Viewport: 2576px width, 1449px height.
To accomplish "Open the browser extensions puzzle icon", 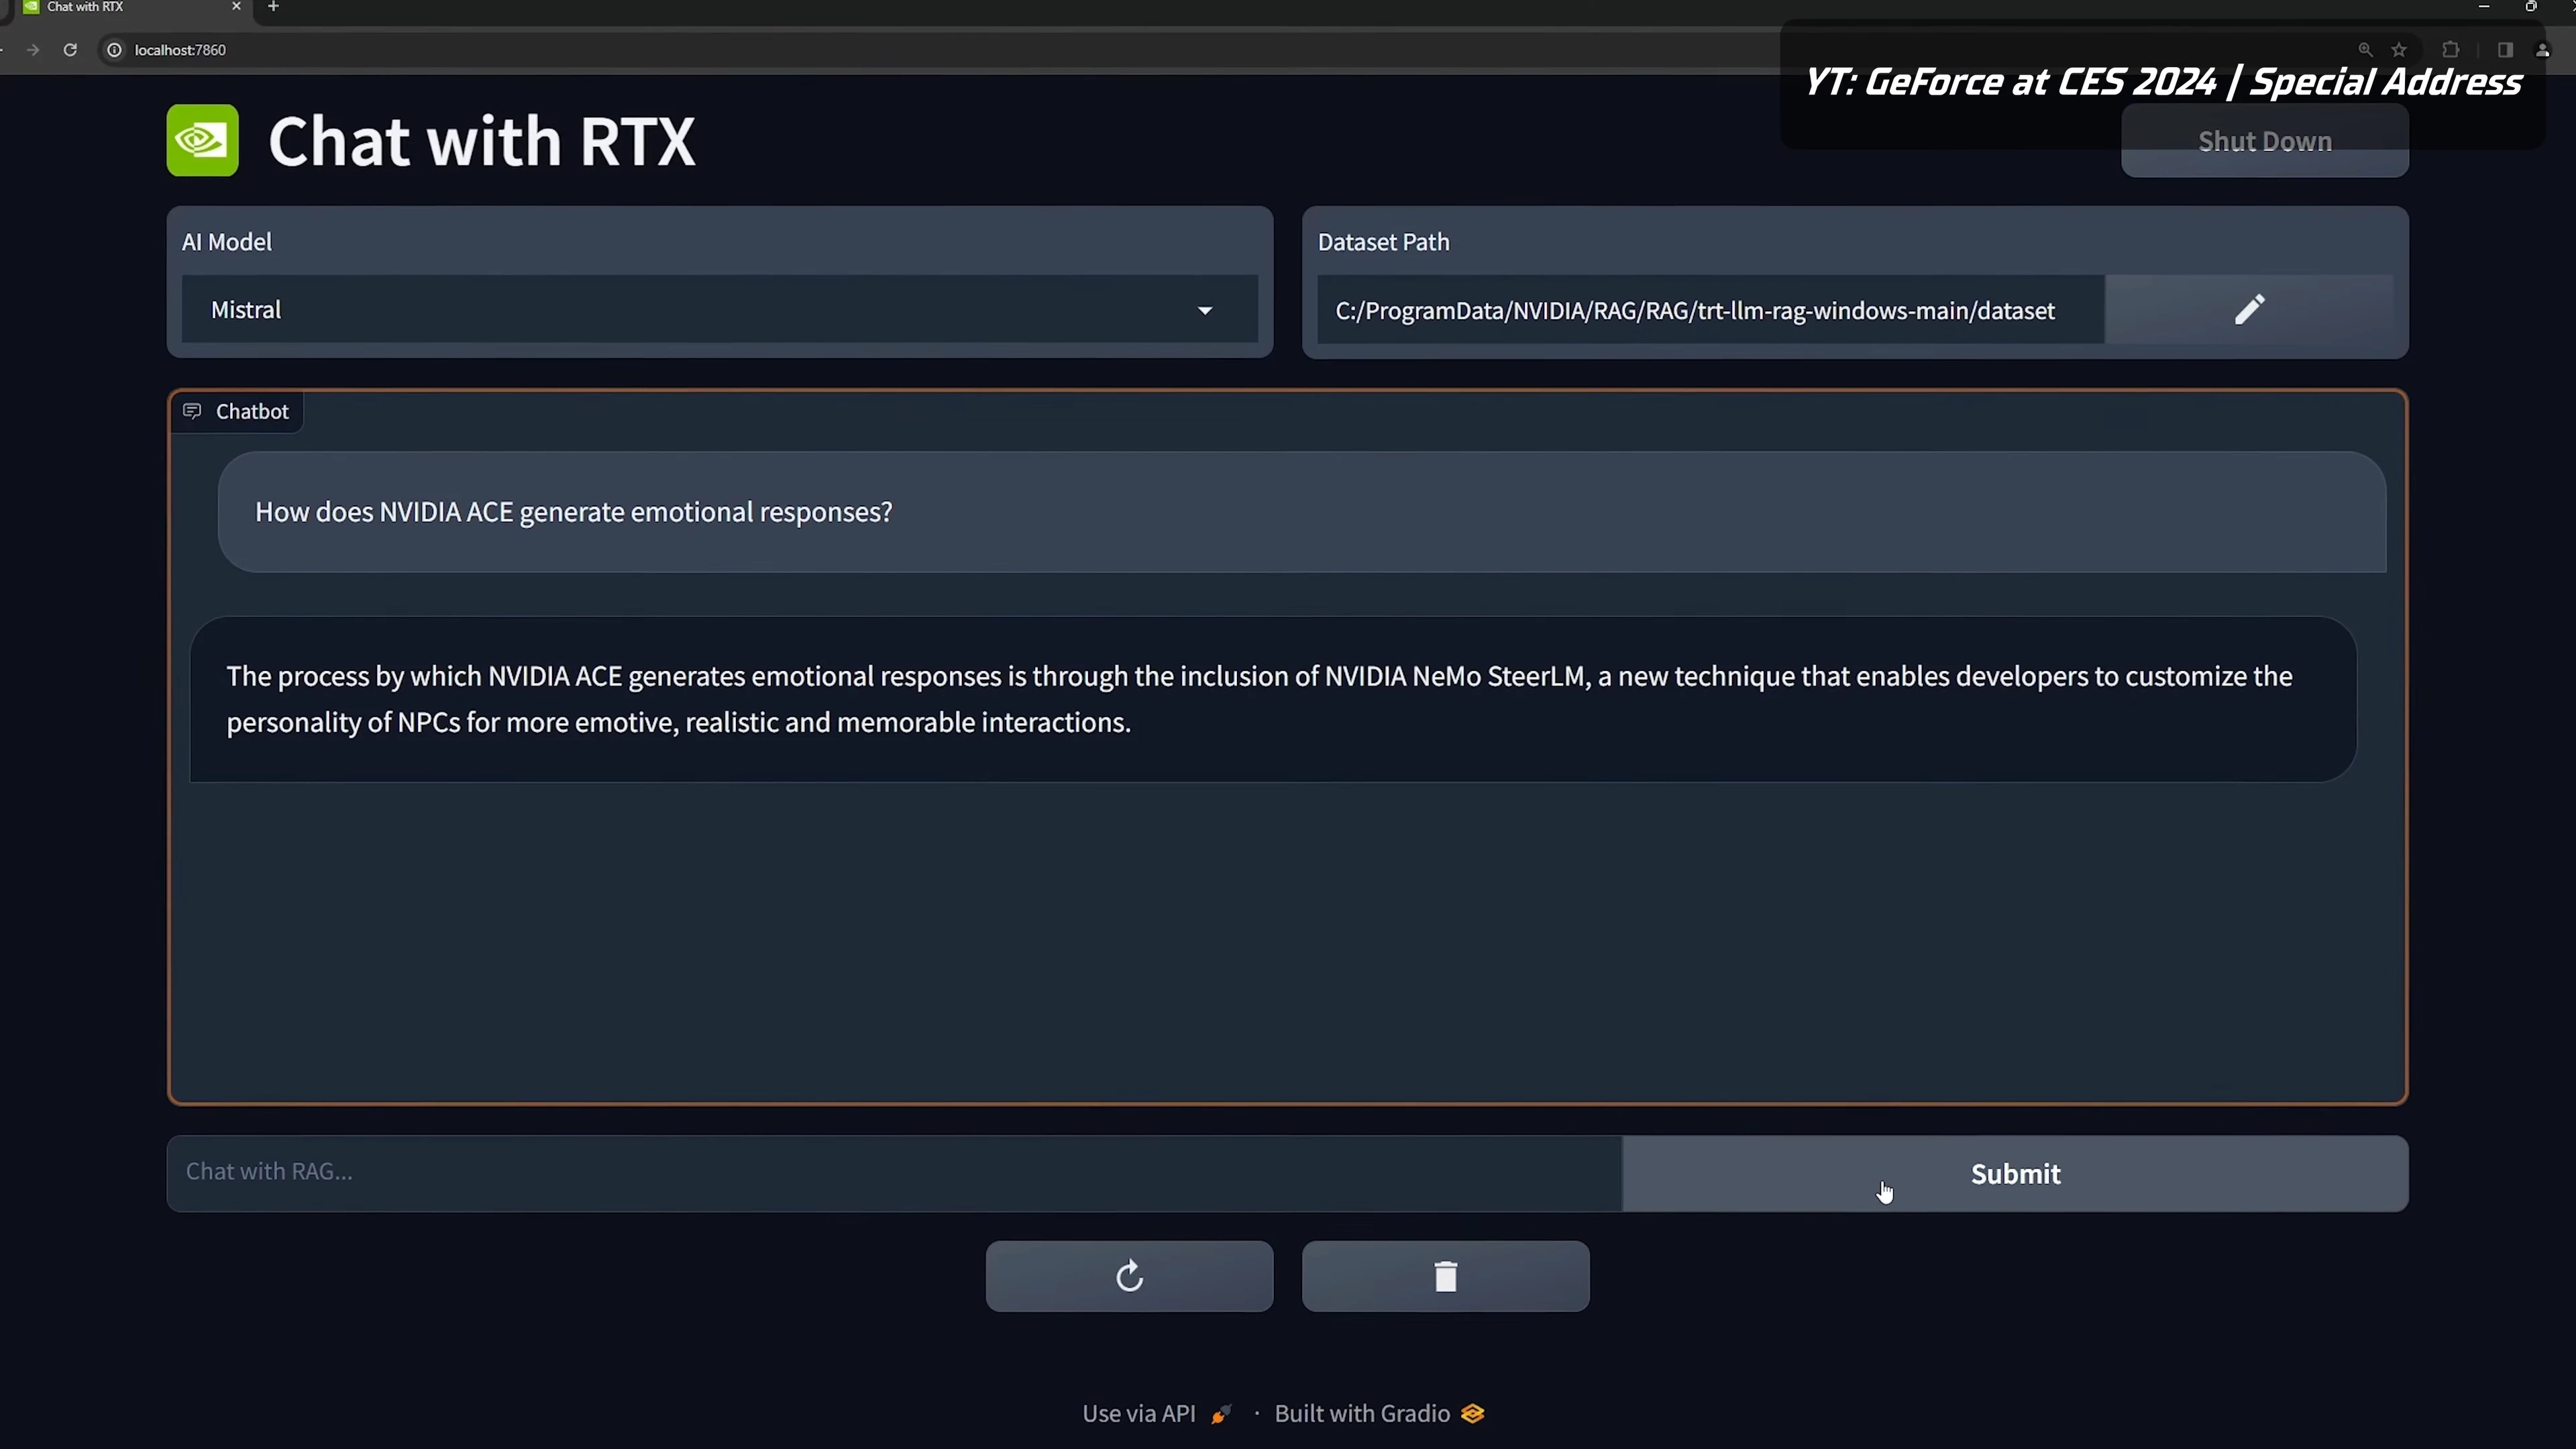I will click(2450, 50).
